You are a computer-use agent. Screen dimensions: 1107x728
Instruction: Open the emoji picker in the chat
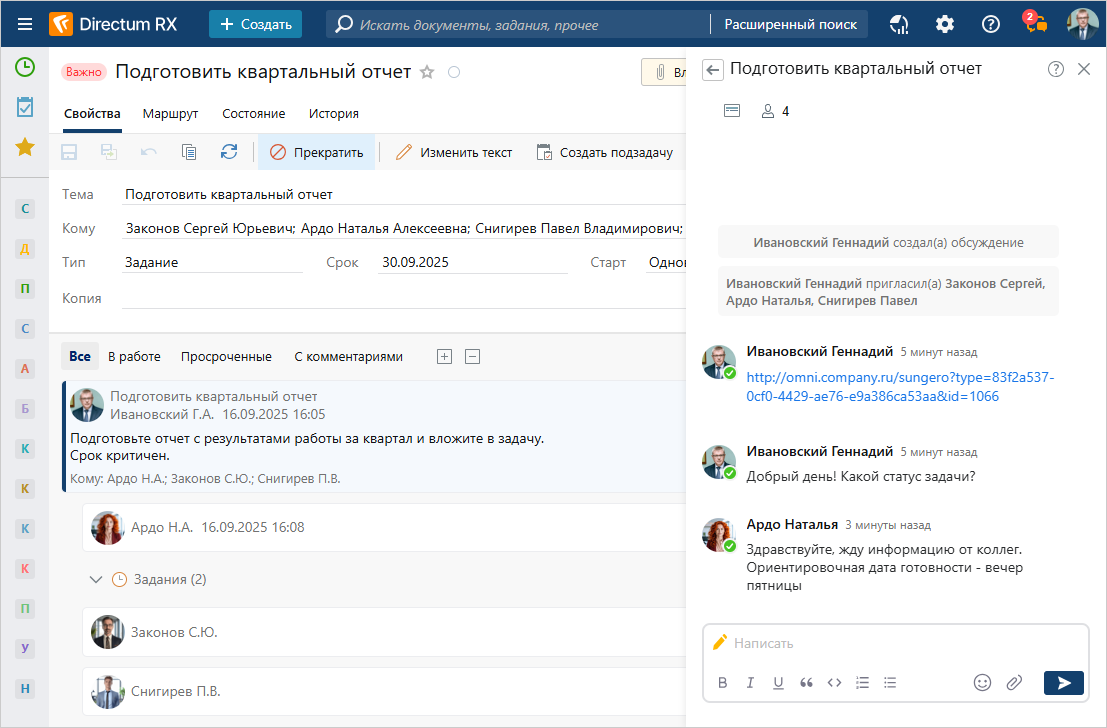982,682
